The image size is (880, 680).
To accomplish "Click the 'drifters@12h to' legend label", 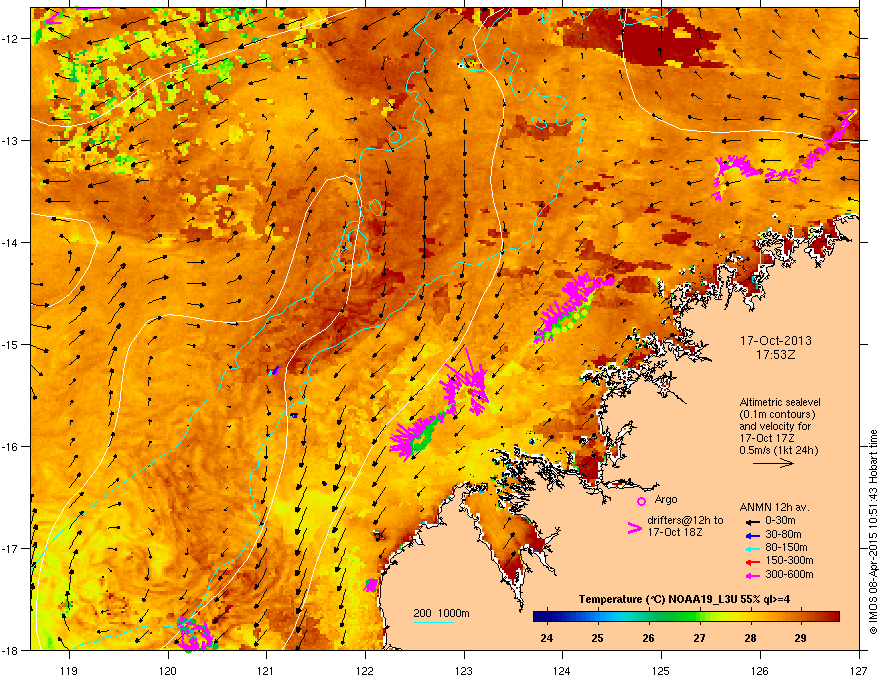I will [685, 520].
